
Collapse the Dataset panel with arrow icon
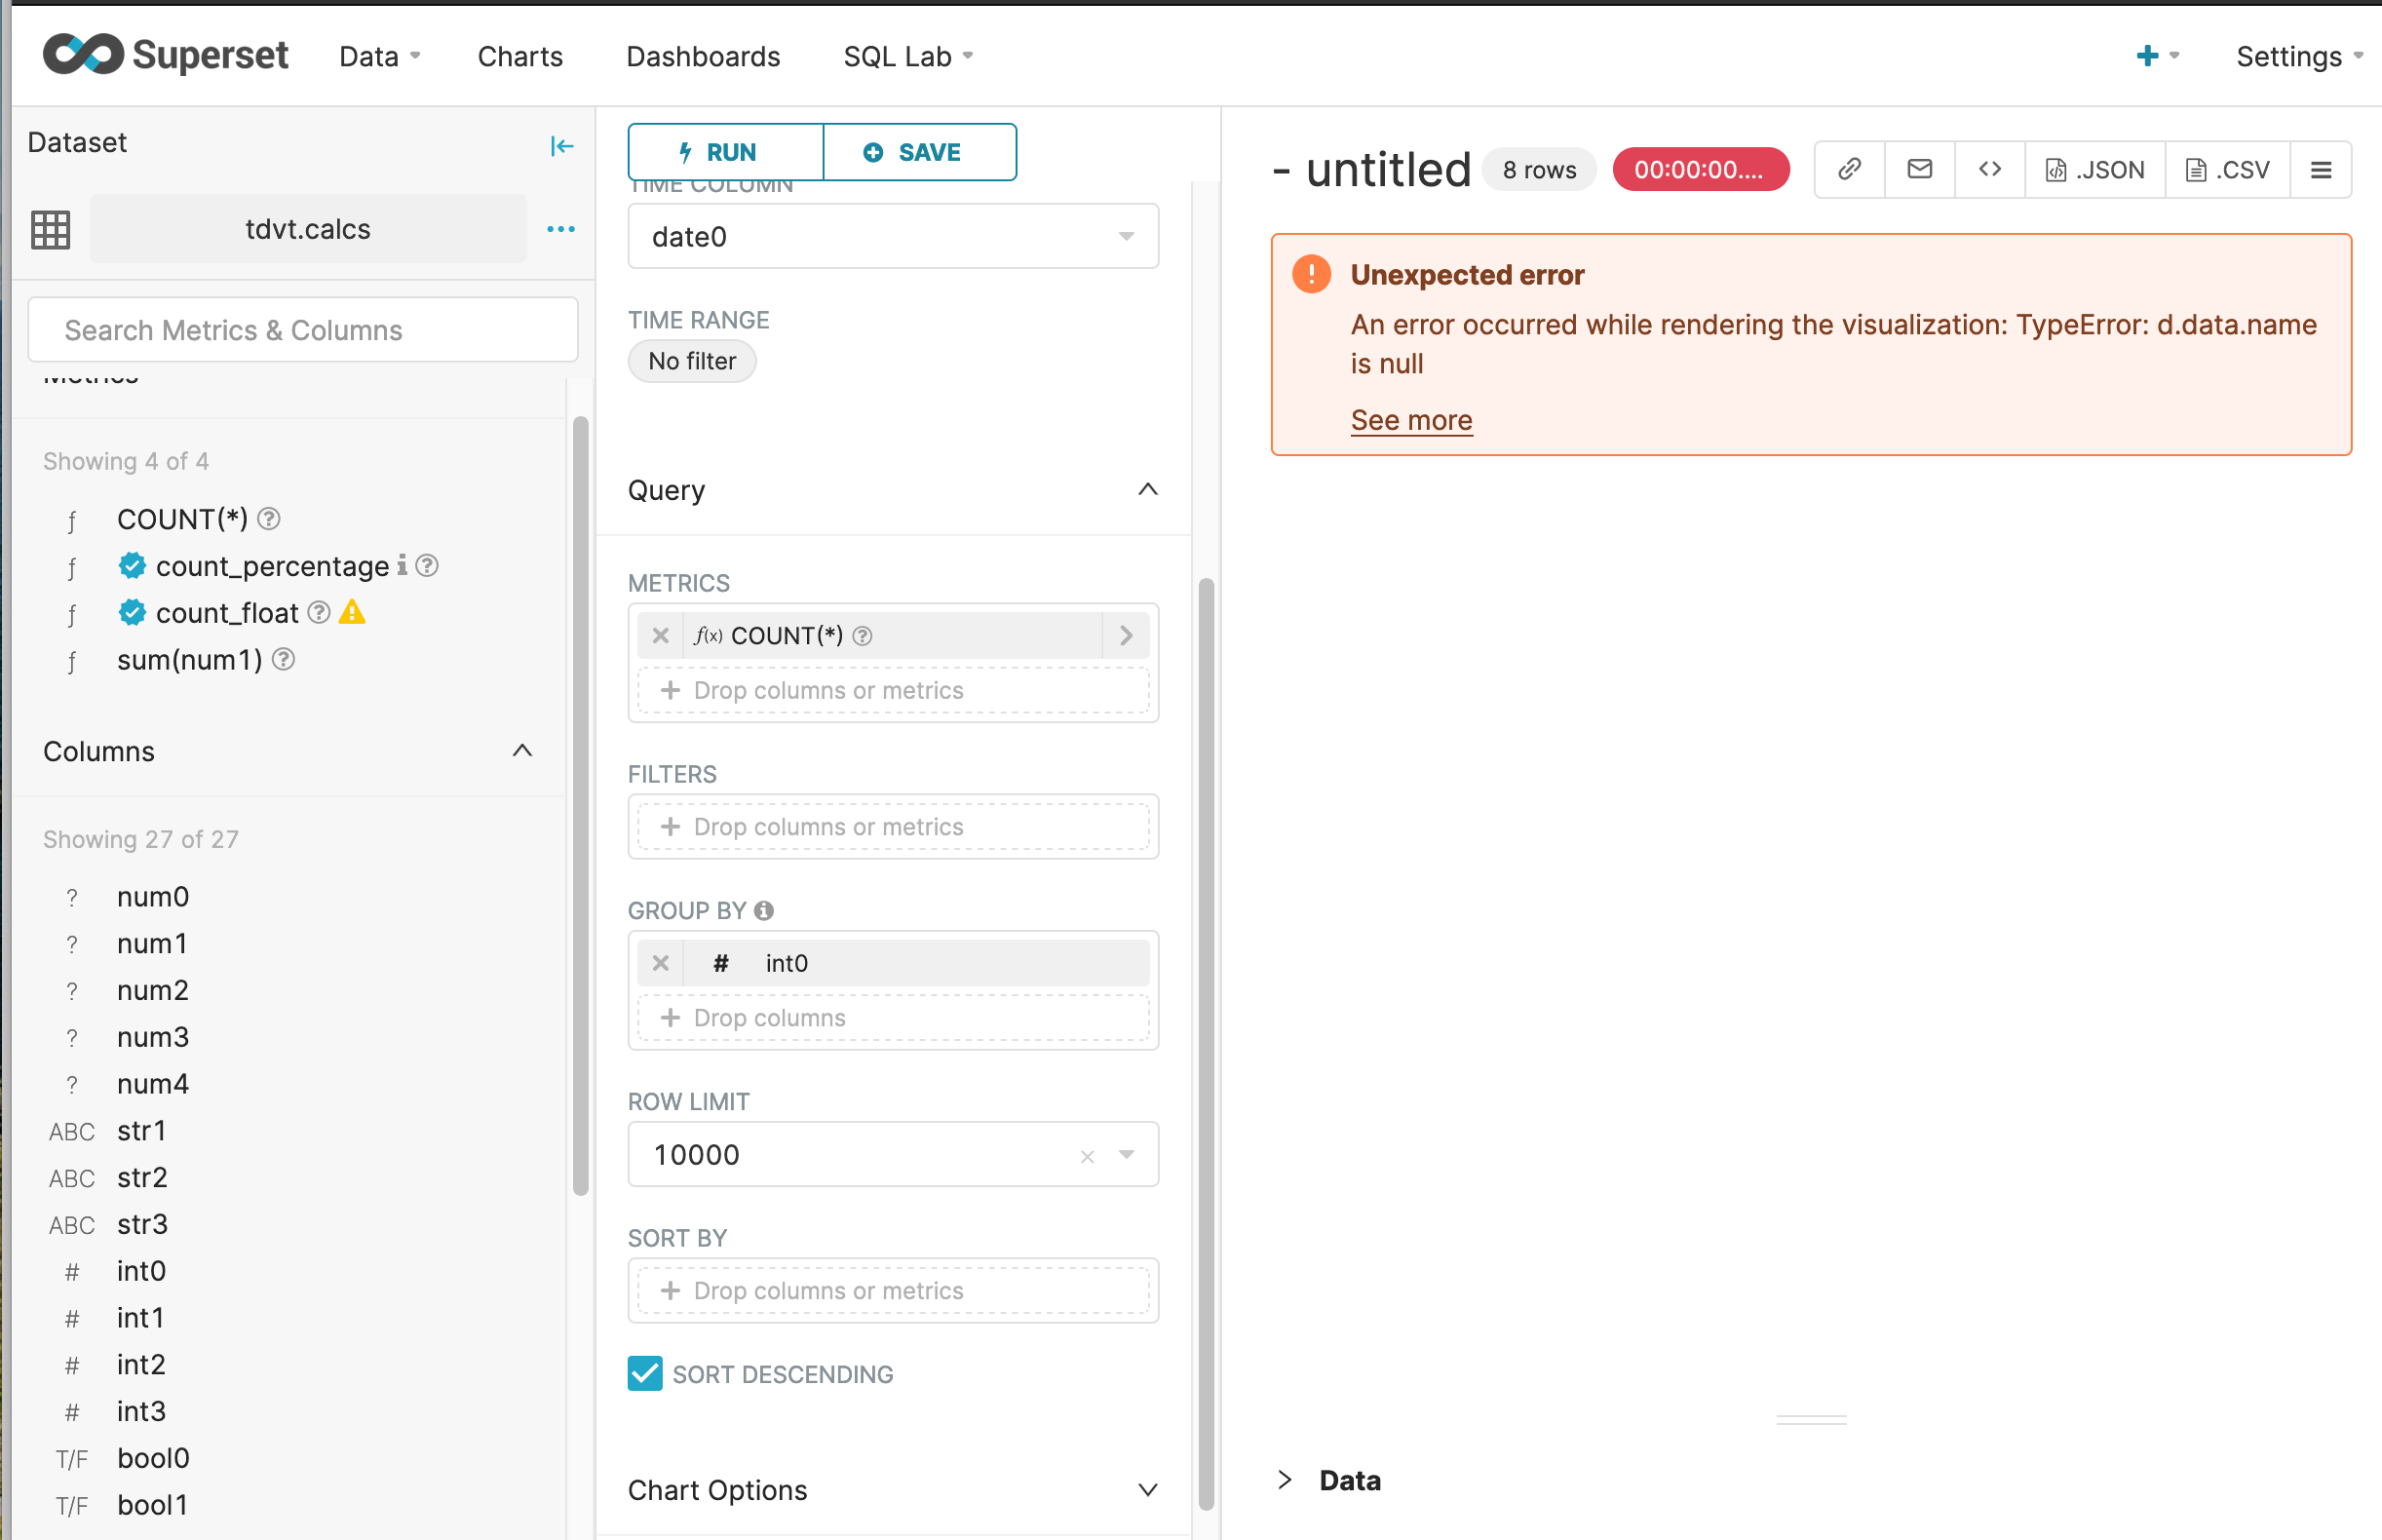pyautogui.click(x=562, y=146)
